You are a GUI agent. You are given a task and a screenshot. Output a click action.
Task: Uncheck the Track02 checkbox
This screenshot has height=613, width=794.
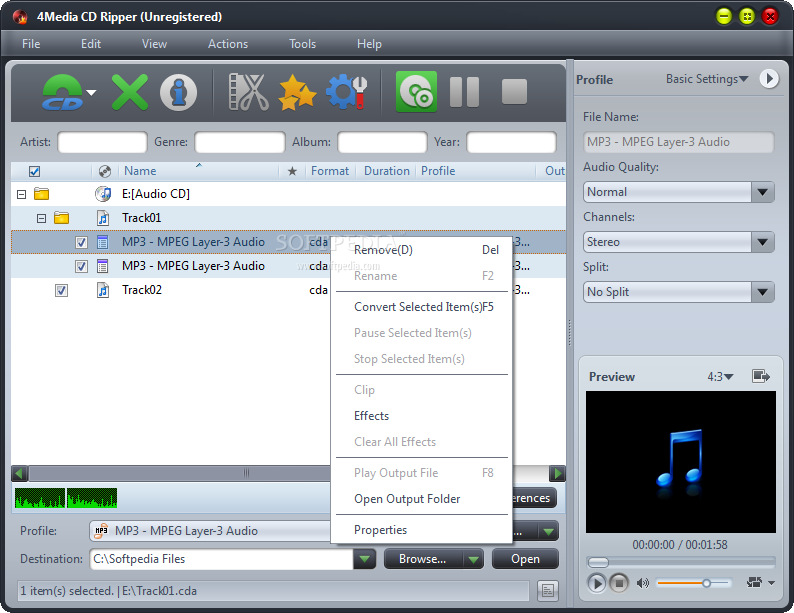(61, 291)
